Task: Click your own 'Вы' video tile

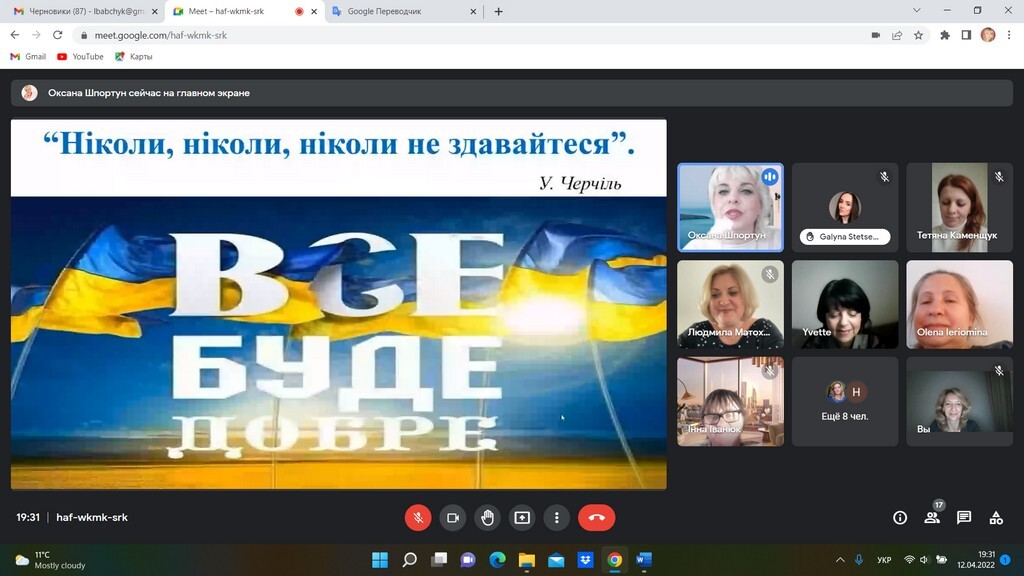Action: pyautogui.click(x=959, y=402)
